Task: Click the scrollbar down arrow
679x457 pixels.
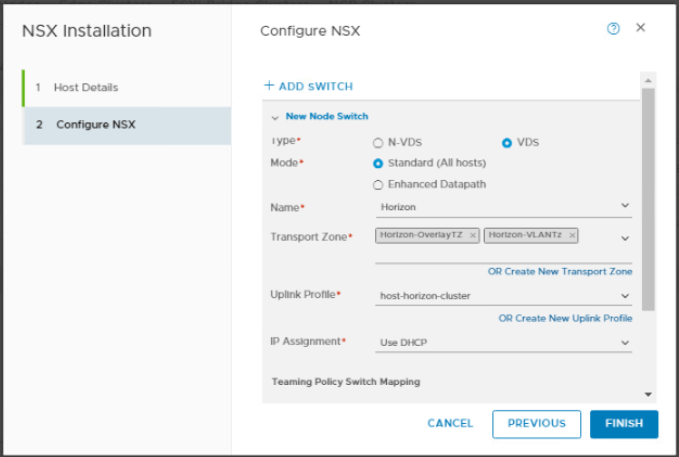Action: (647, 395)
